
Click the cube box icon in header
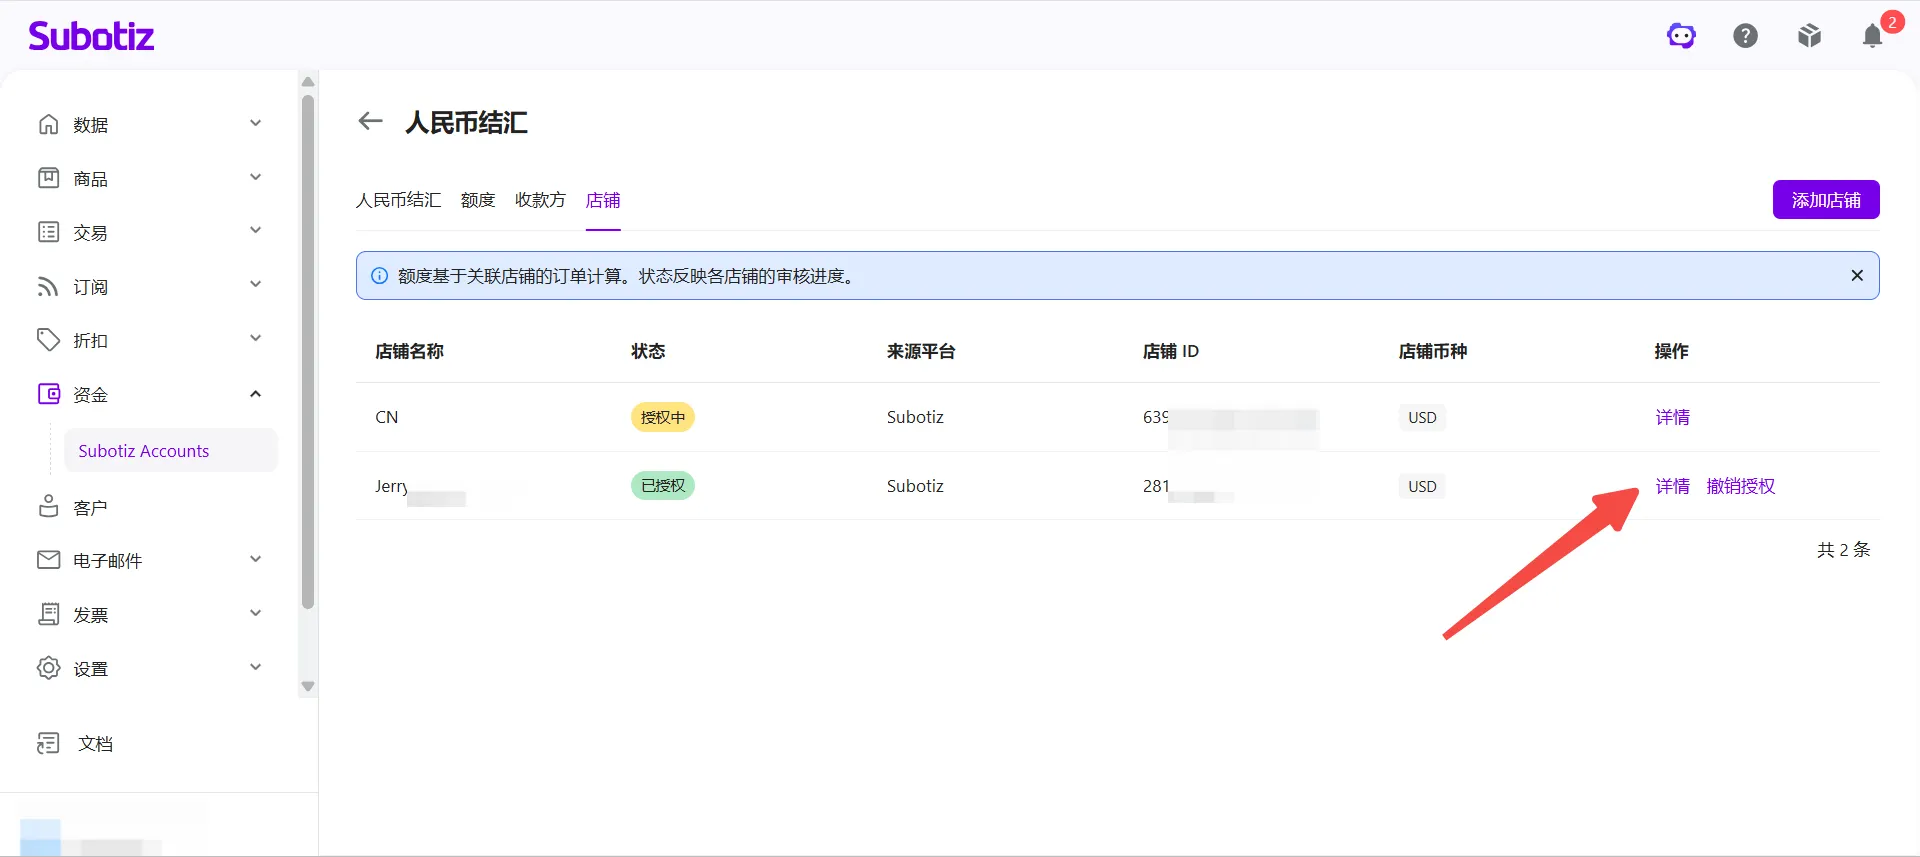point(1809,36)
